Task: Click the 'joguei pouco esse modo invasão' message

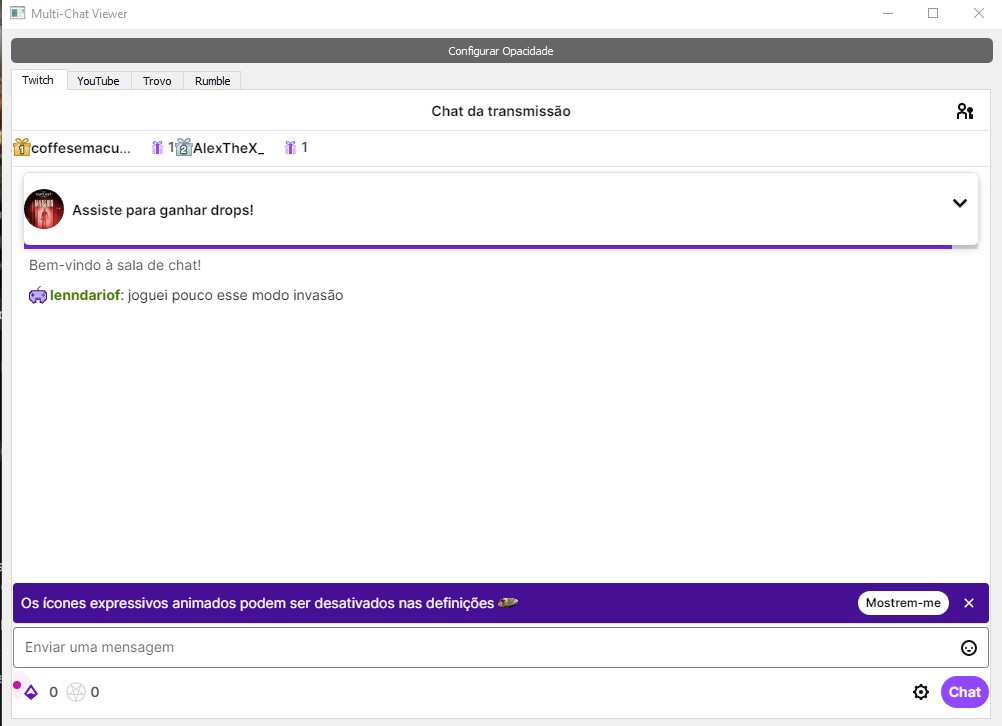Action: click(x=235, y=295)
